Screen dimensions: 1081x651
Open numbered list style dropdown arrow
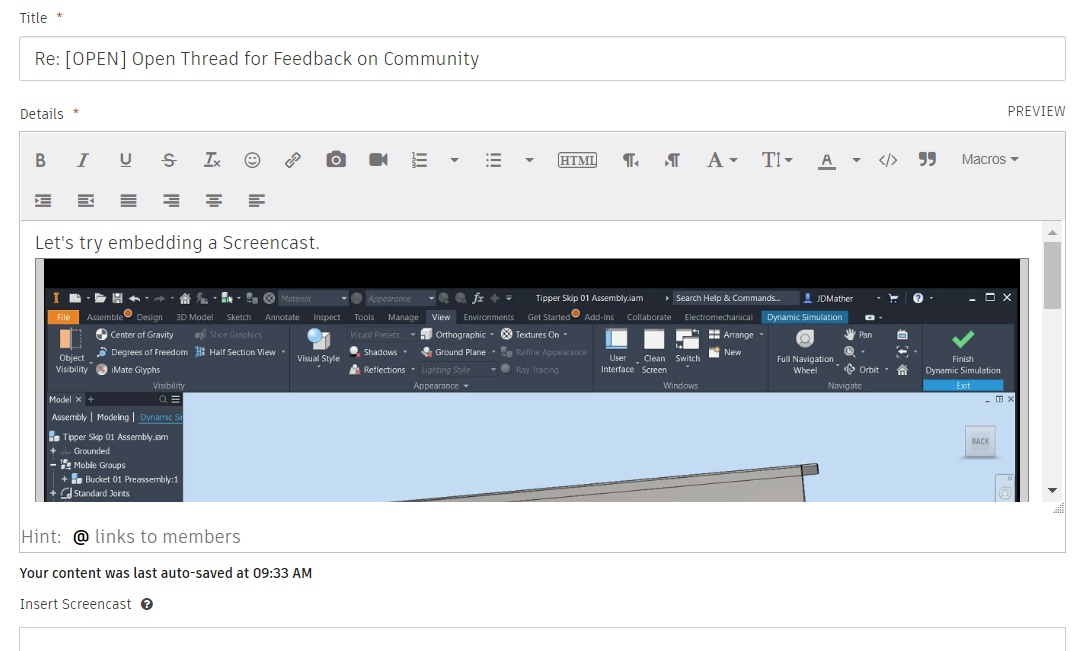pyautogui.click(x=454, y=160)
